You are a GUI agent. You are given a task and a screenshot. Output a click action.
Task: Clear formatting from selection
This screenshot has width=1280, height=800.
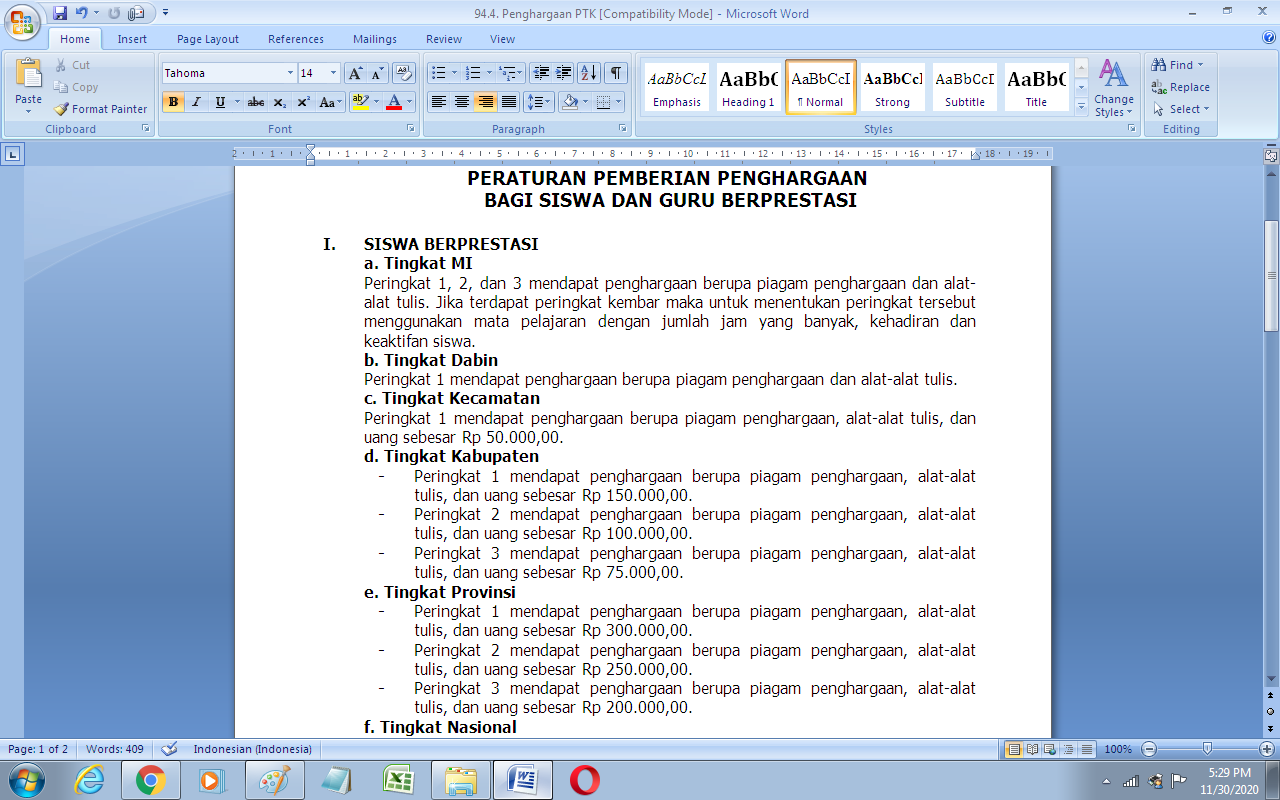pos(404,73)
